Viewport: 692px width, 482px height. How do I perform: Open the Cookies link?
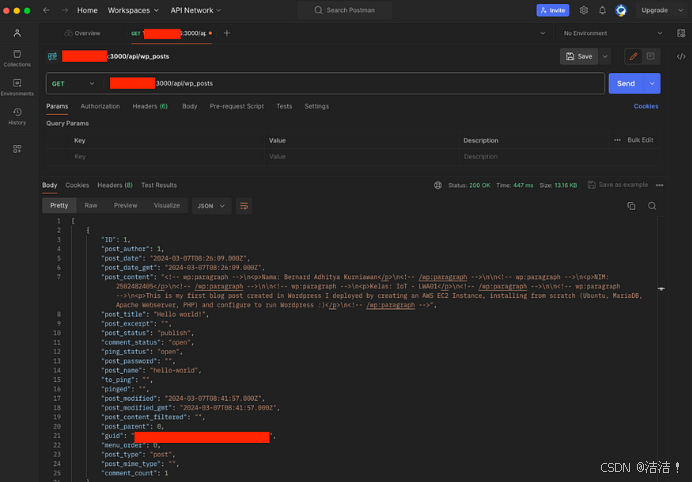pos(646,106)
